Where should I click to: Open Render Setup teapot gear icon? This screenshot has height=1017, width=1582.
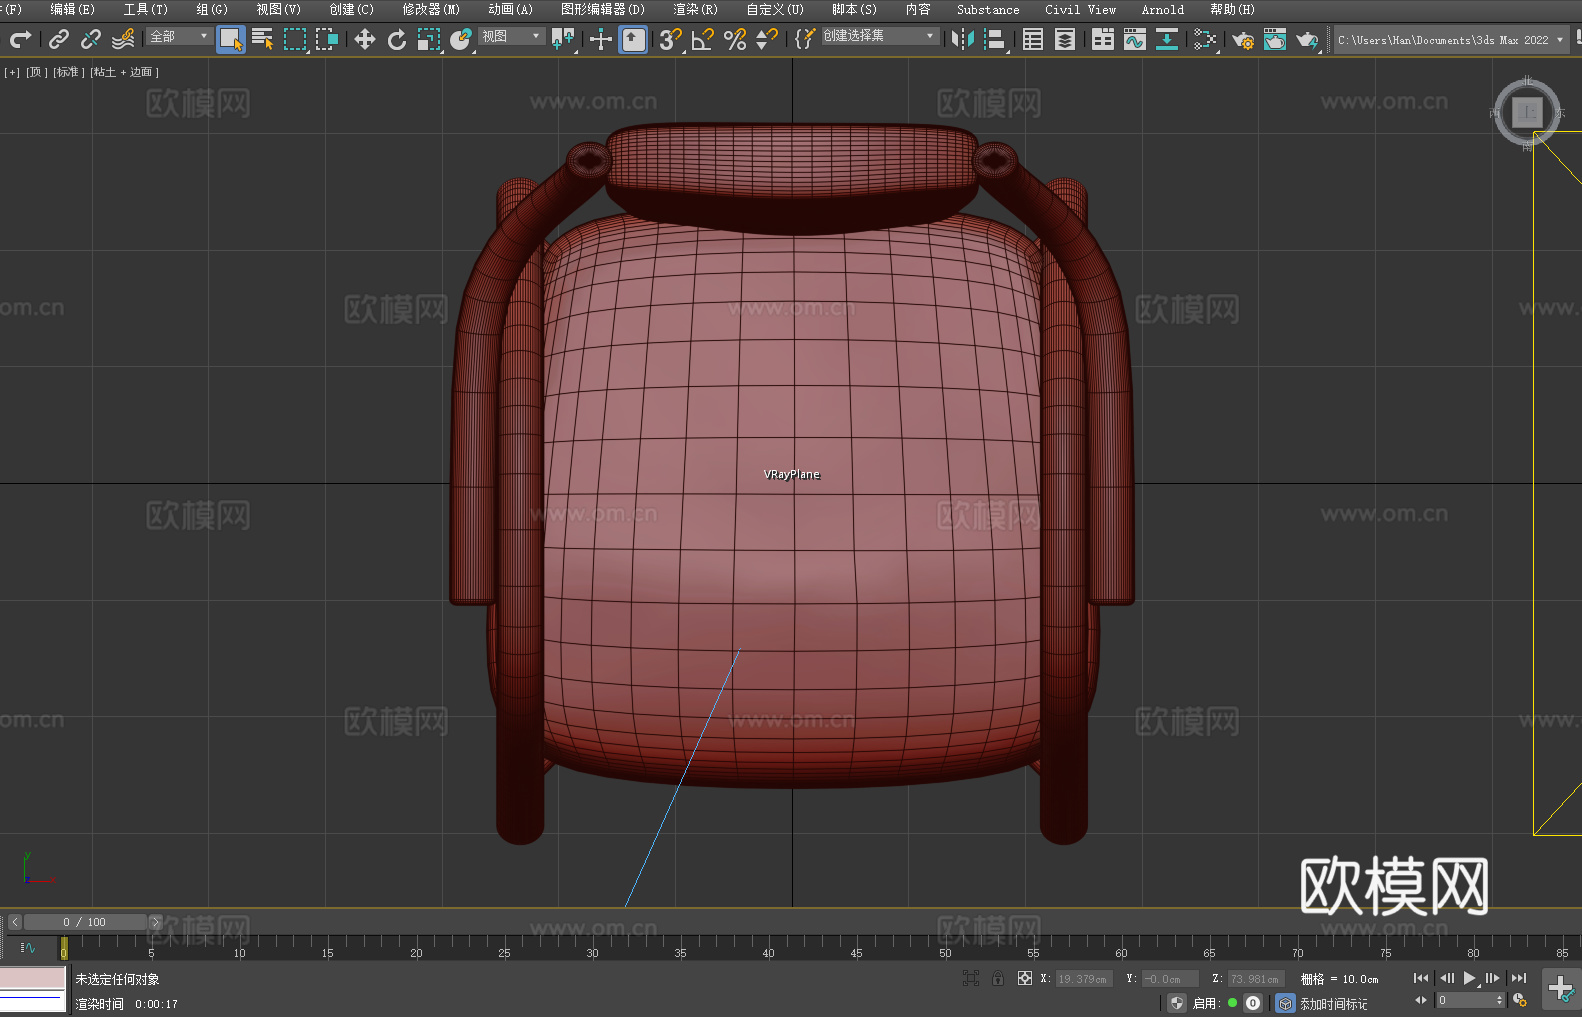pos(1243,39)
